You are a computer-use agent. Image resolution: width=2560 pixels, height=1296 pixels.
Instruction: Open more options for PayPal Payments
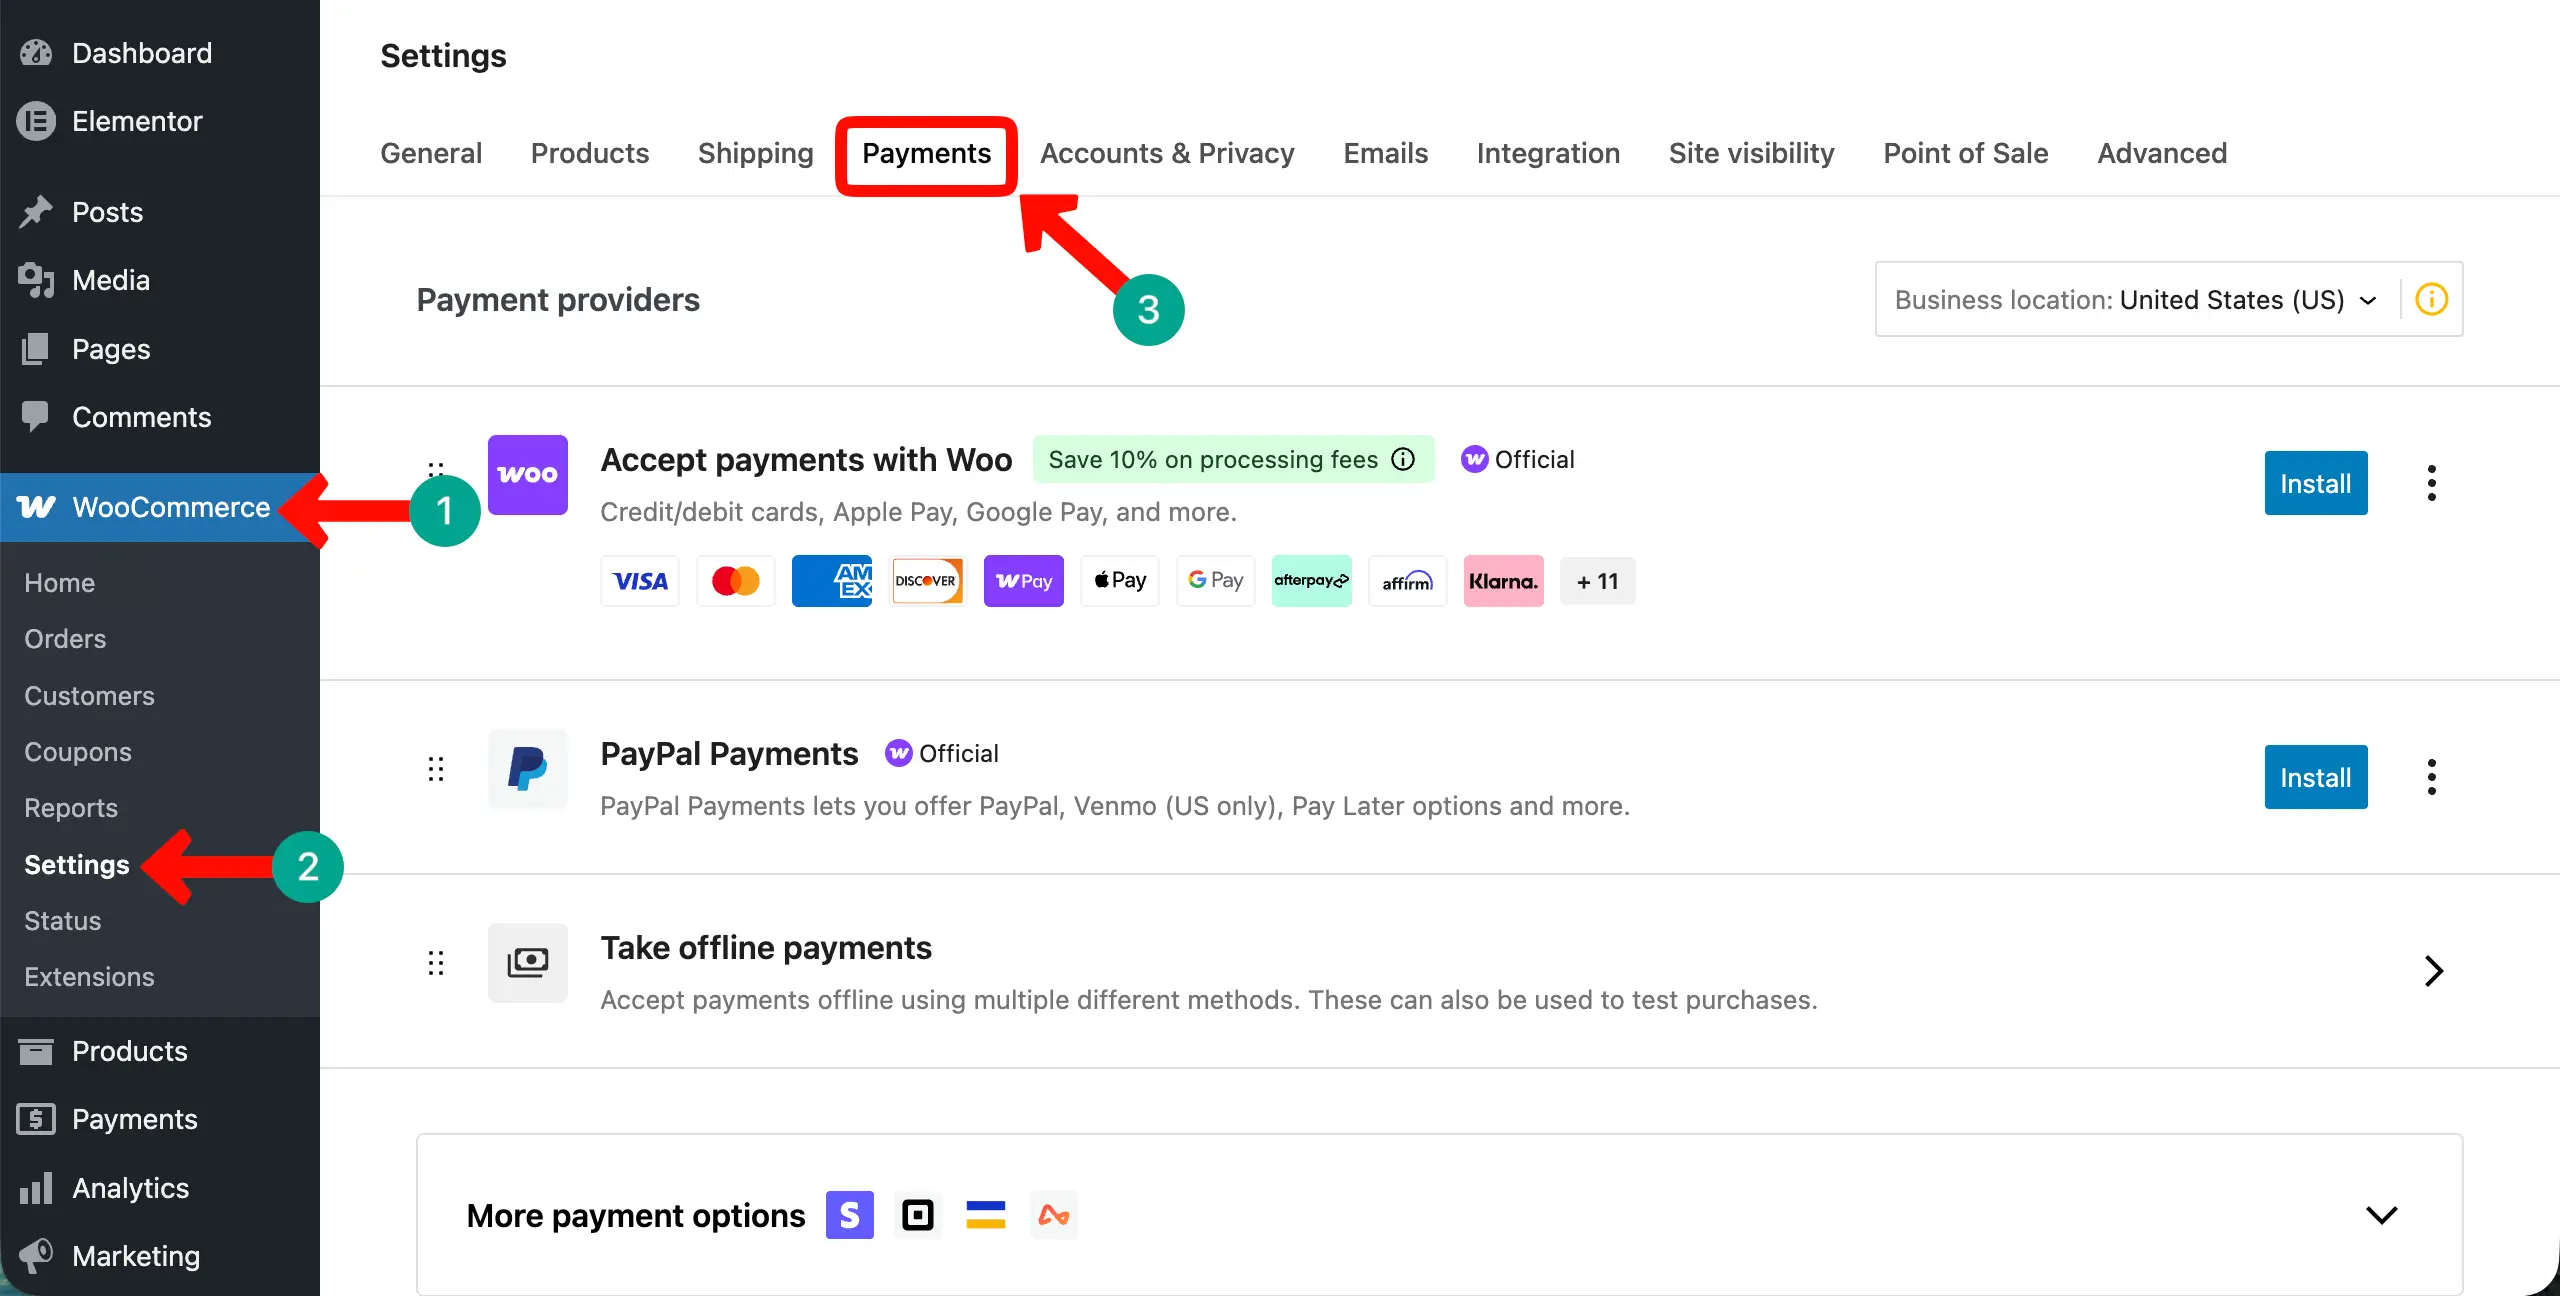[x=2432, y=777]
